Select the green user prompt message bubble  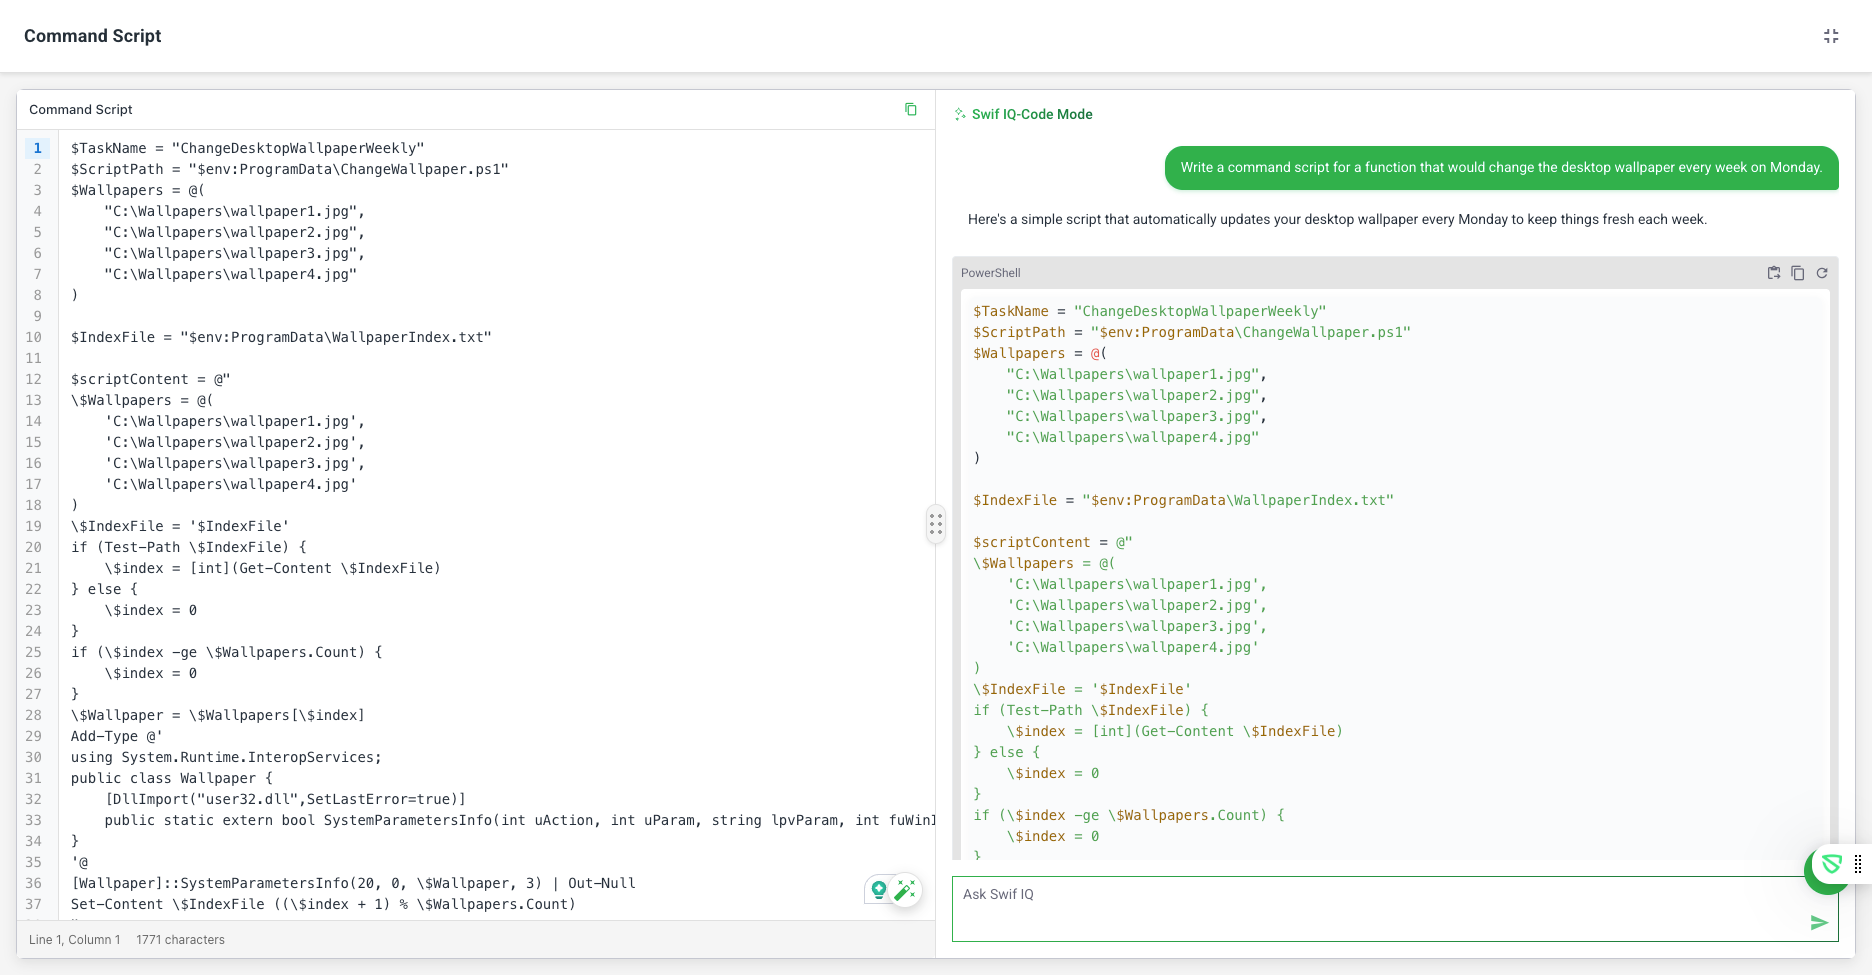click(1500, 168)
